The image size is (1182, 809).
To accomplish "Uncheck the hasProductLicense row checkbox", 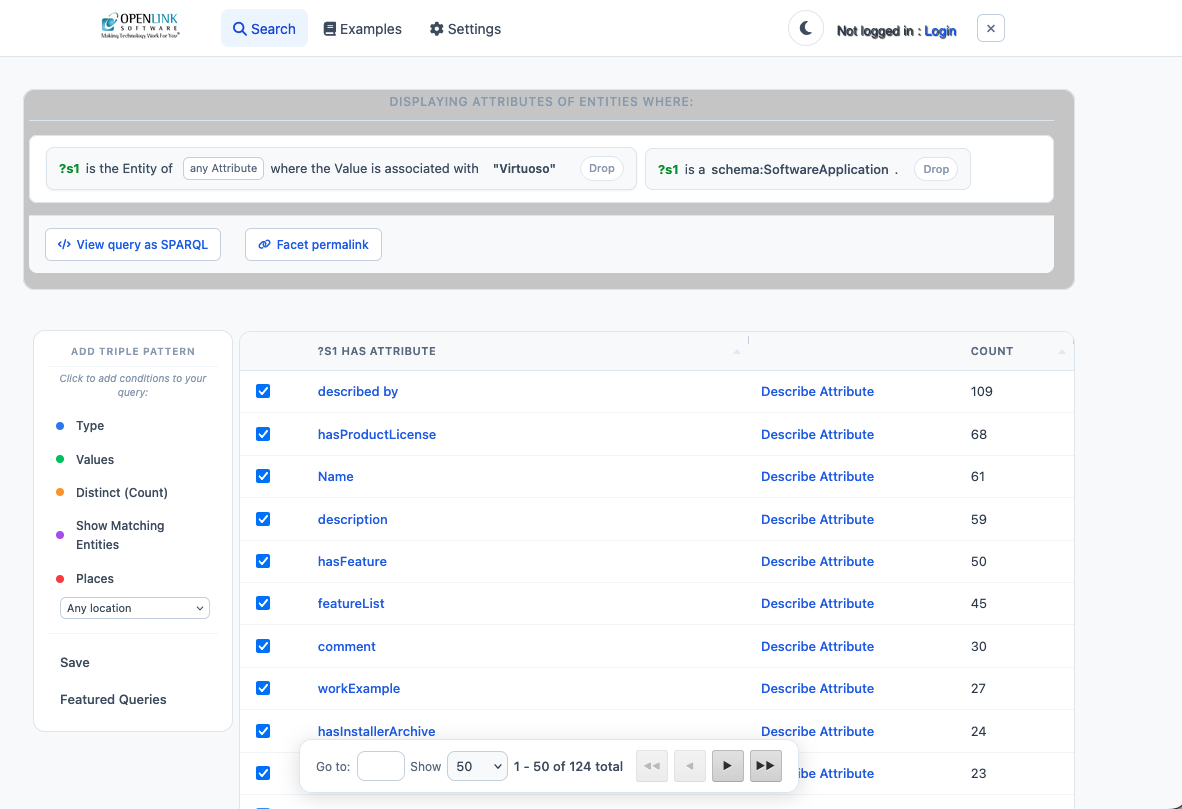I will 263,434.
